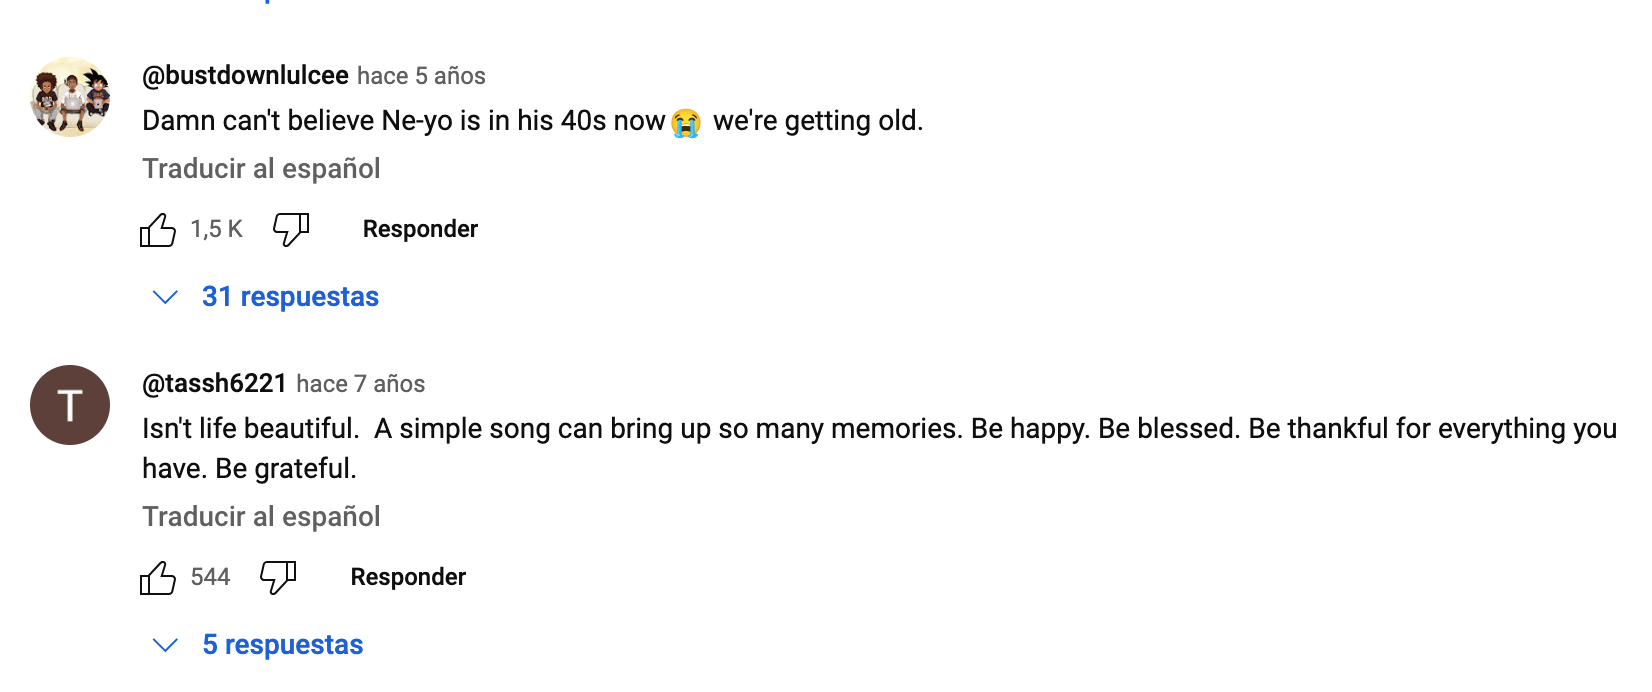Open @bustdownlulcee's profile avatar
Viewport: 1652px width, 692px height.
70,97
